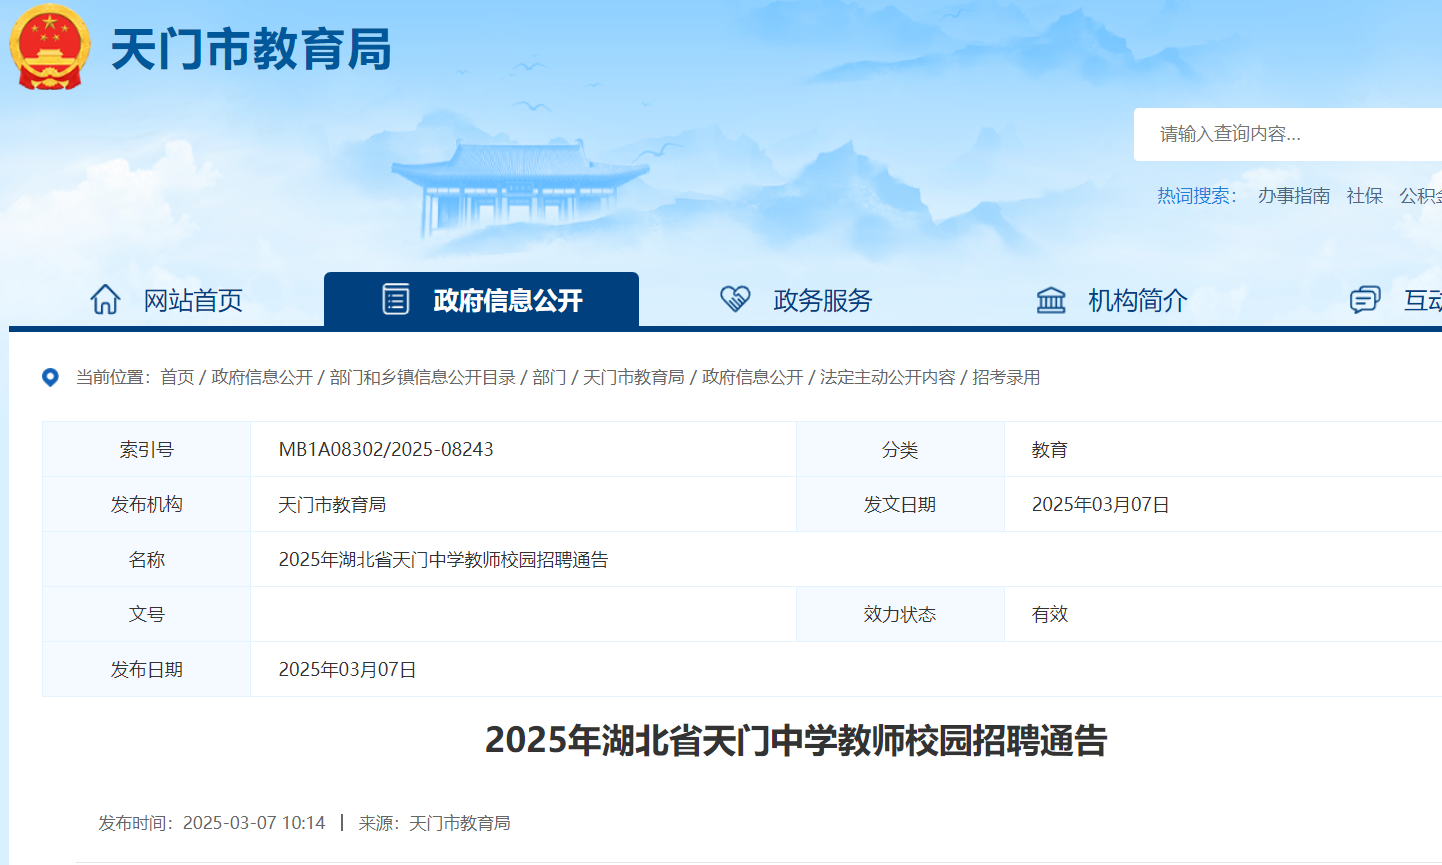The width and height of the screenshot is (1442, 865).
Task: Click index number MB1A08302/2025-08243
Action: pyautogui.click(x=386, y=449)
